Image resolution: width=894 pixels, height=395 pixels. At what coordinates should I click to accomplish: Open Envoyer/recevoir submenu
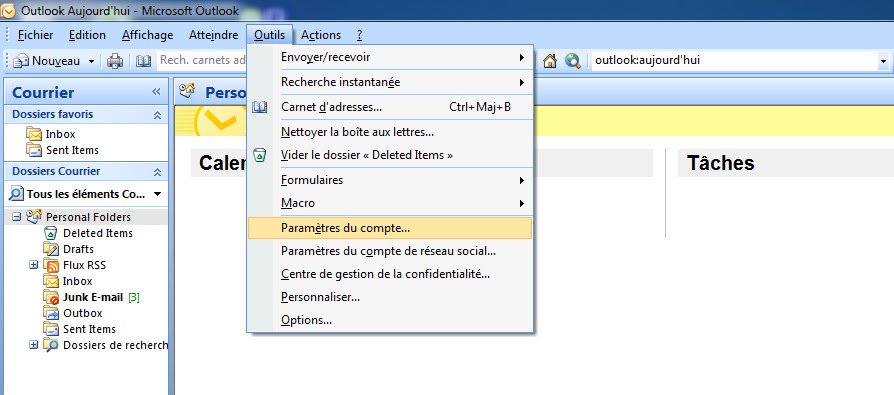tap(390, 58)
